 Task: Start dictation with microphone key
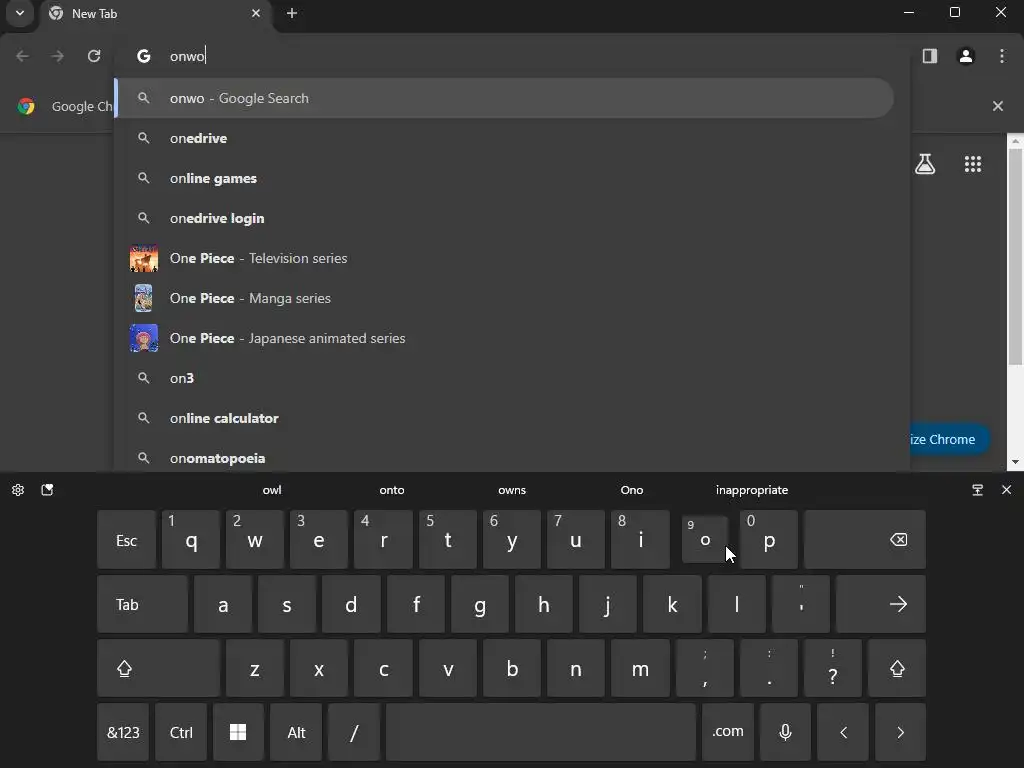pyautogui.click(x=786, y=732)
